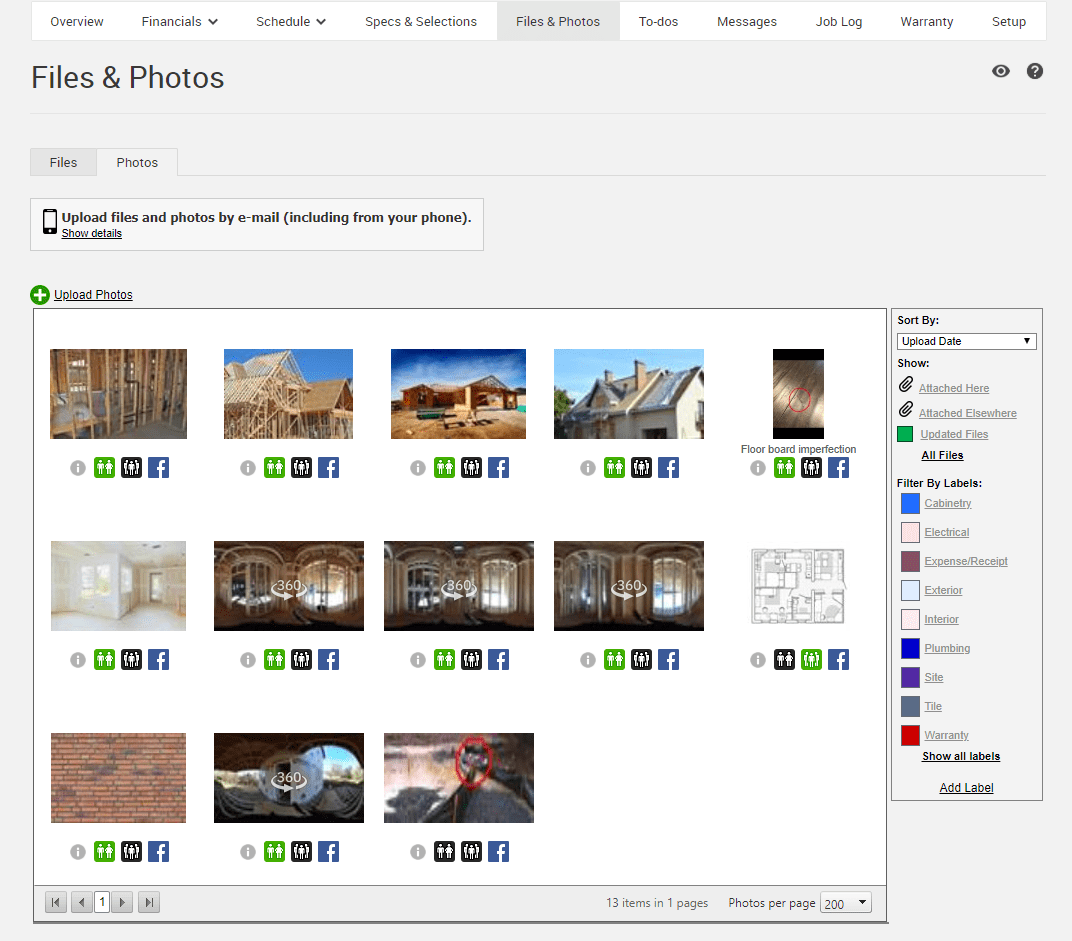Viewport: 1072px width, 941px height.
Task: Open the Sort By Upload Date dropdown
Action: point(966,341)
